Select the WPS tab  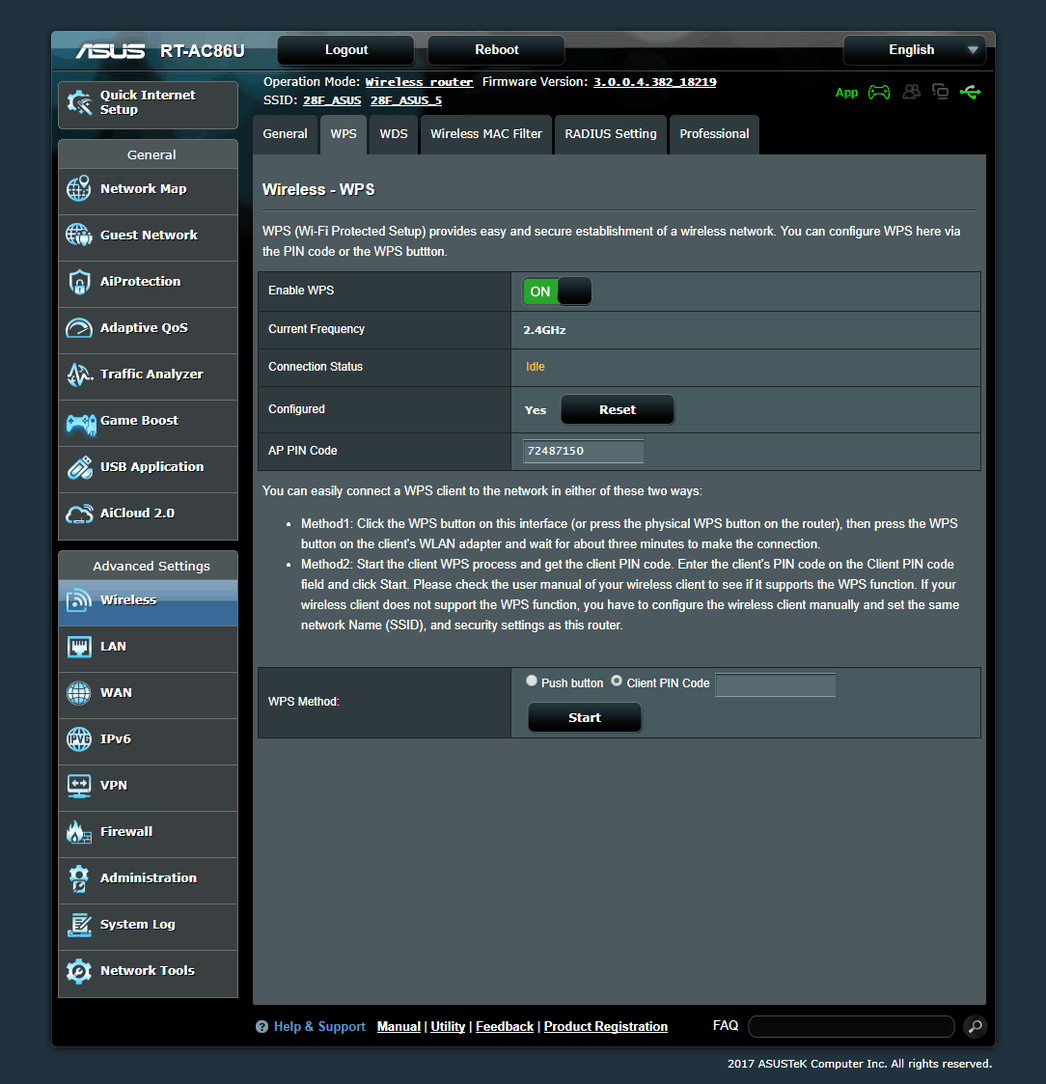[344, 134]
